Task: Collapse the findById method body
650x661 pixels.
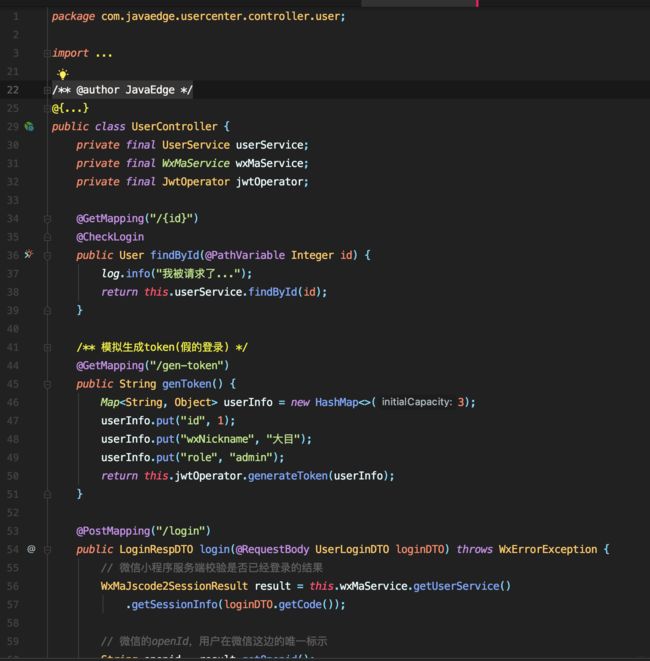Action: pyautogui.click(x=47, y=255)
